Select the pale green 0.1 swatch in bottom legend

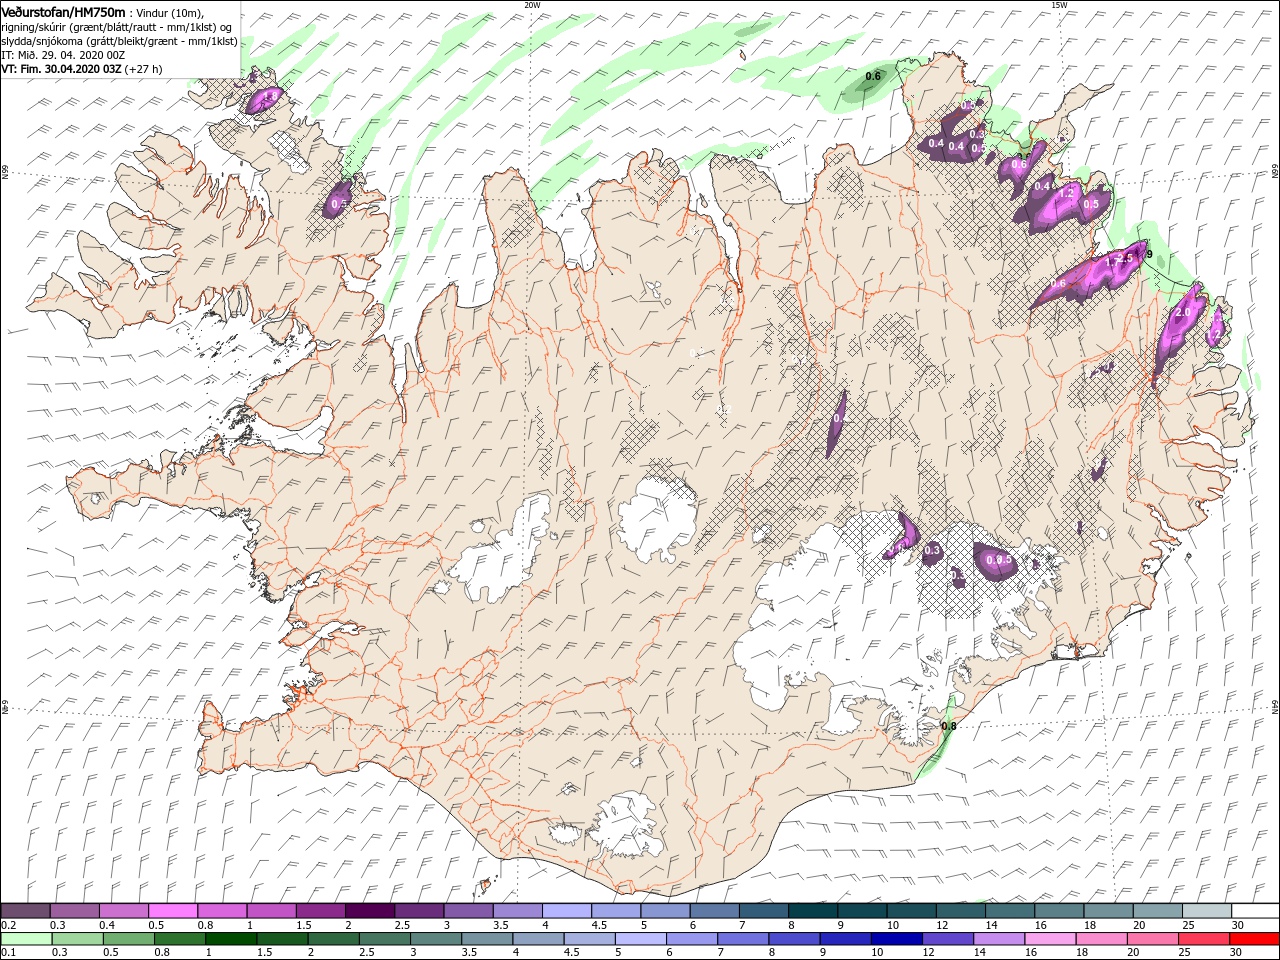point(25,940)
